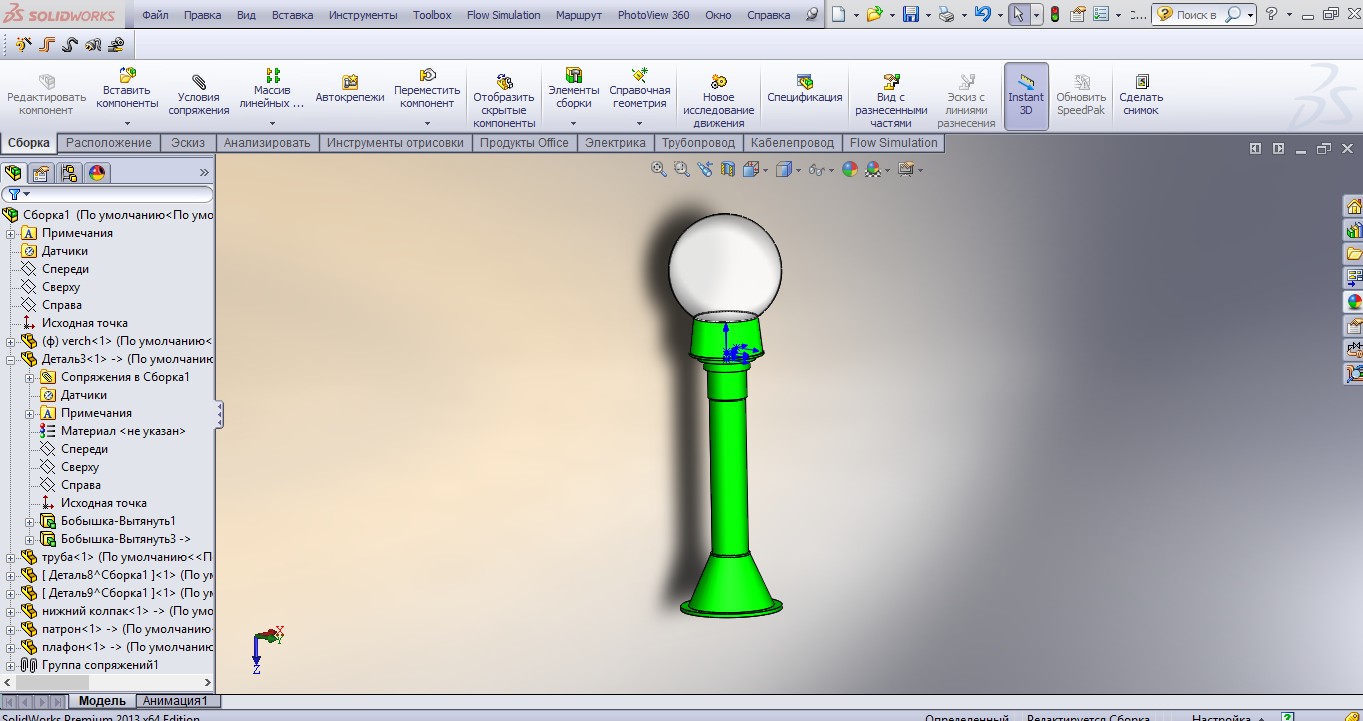
Task: Click the Take Snapshot (Сделать снимок) icon
Action: (1141, 95)
